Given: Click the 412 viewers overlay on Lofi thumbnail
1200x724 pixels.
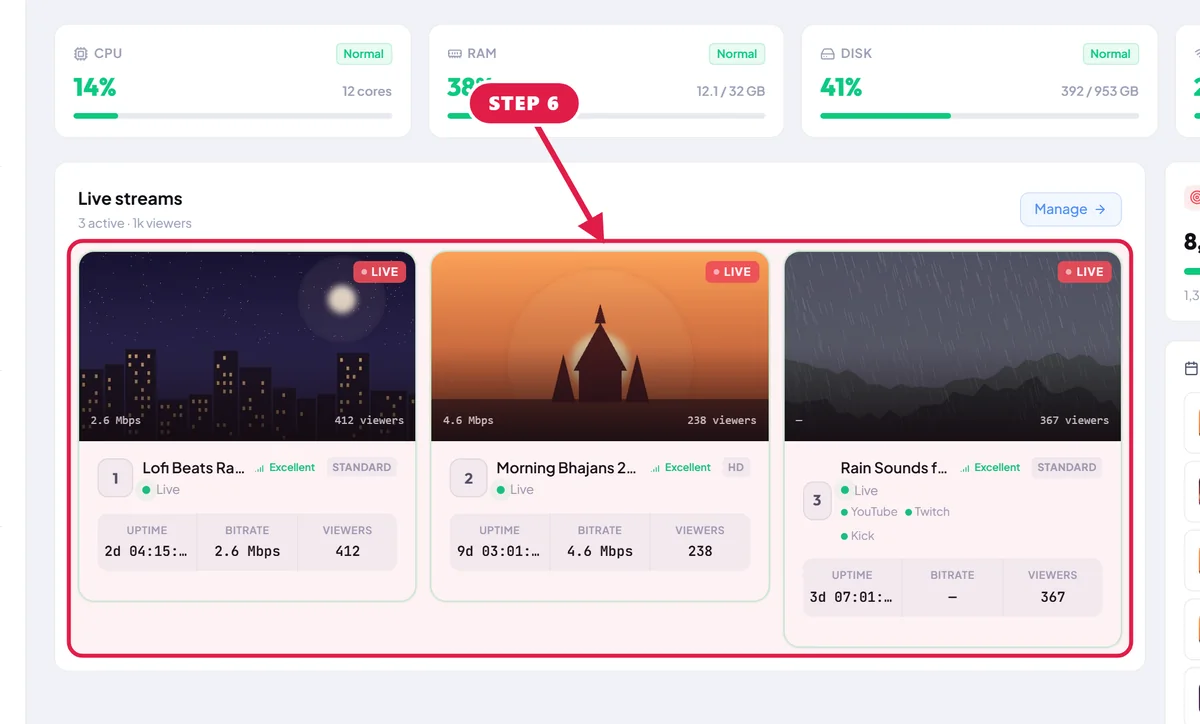Looking at the screenshot, I should tap(369, 420).
